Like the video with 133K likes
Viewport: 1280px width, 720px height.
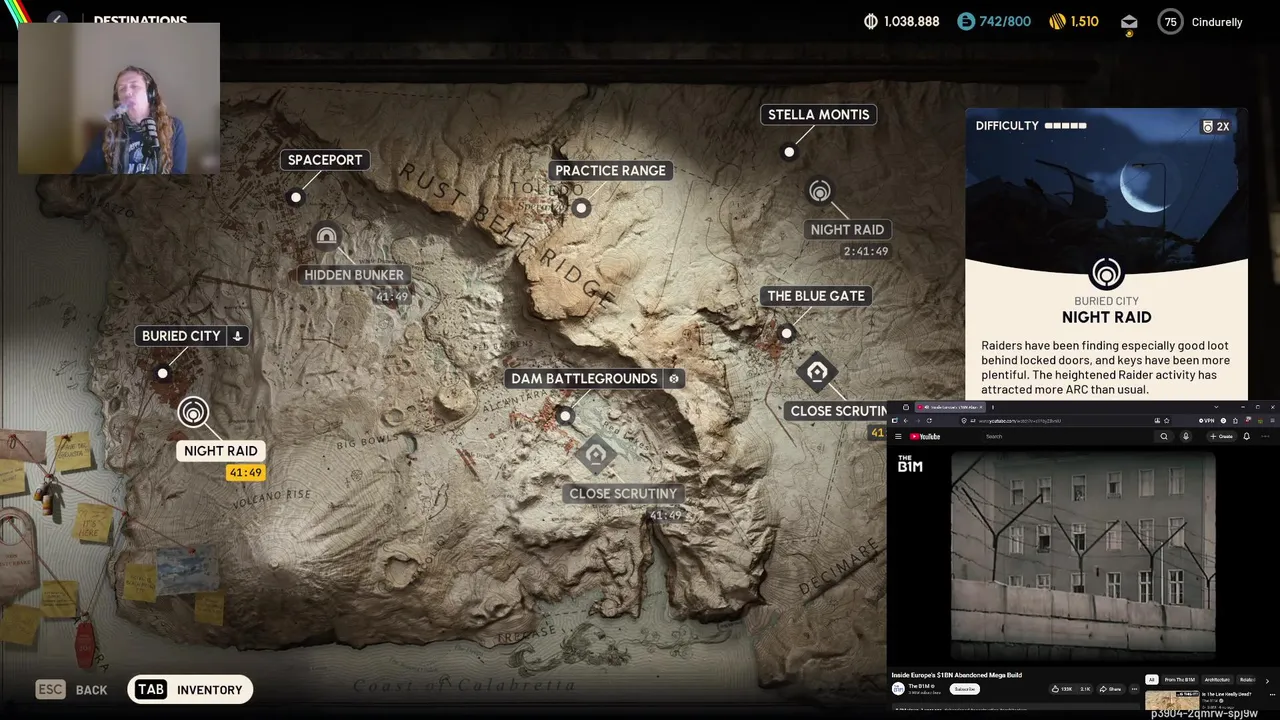(1062, 689)
